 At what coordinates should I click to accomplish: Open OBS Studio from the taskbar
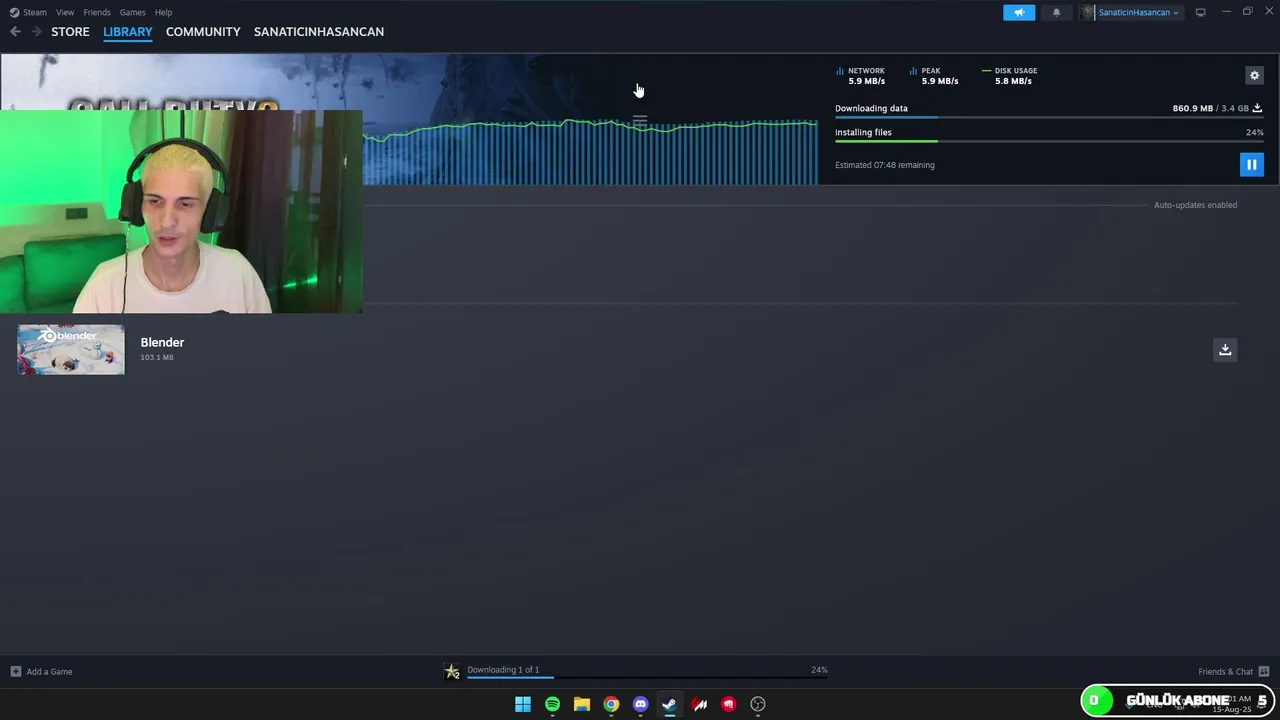click(x=758, y=704)
